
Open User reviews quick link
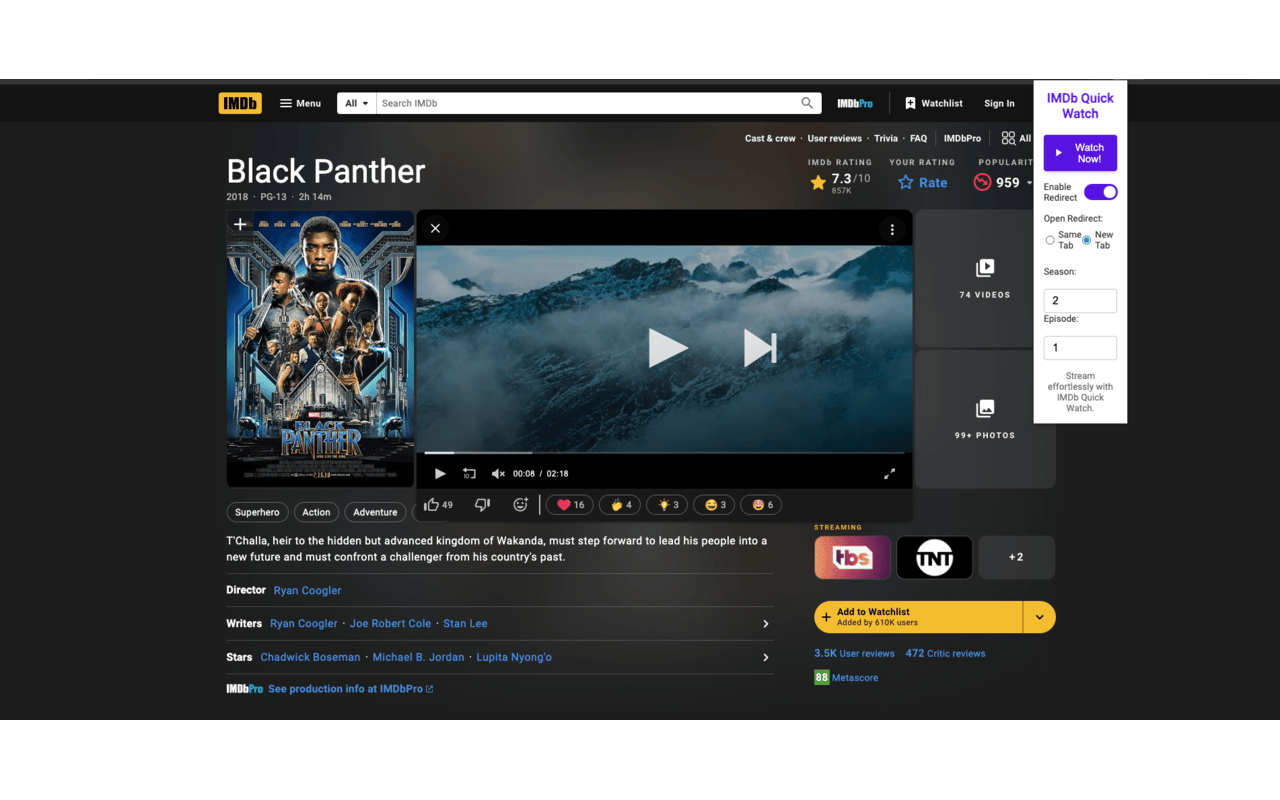[x=834, y=138]
